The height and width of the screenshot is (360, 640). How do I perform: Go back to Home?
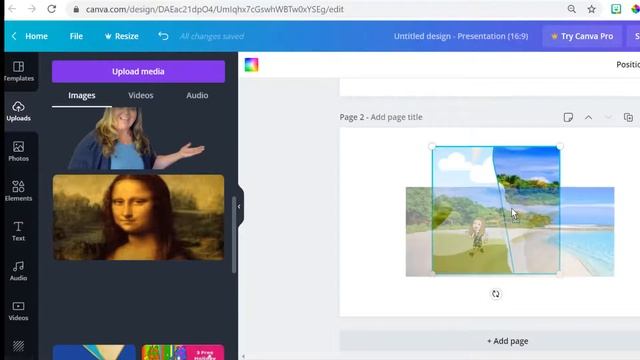coord(30,36)
